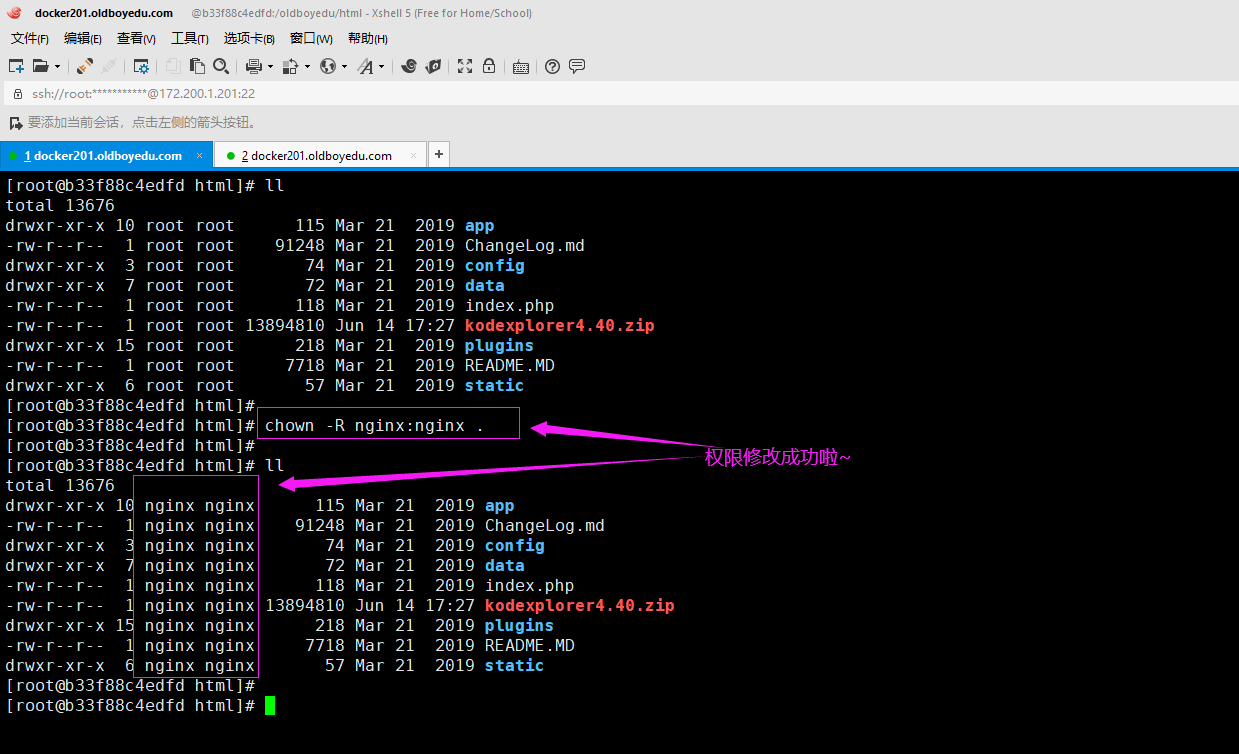Click the Paste clipboard icon
Viewport: 1239px width, 754px height.
click(x=197, y=66)
